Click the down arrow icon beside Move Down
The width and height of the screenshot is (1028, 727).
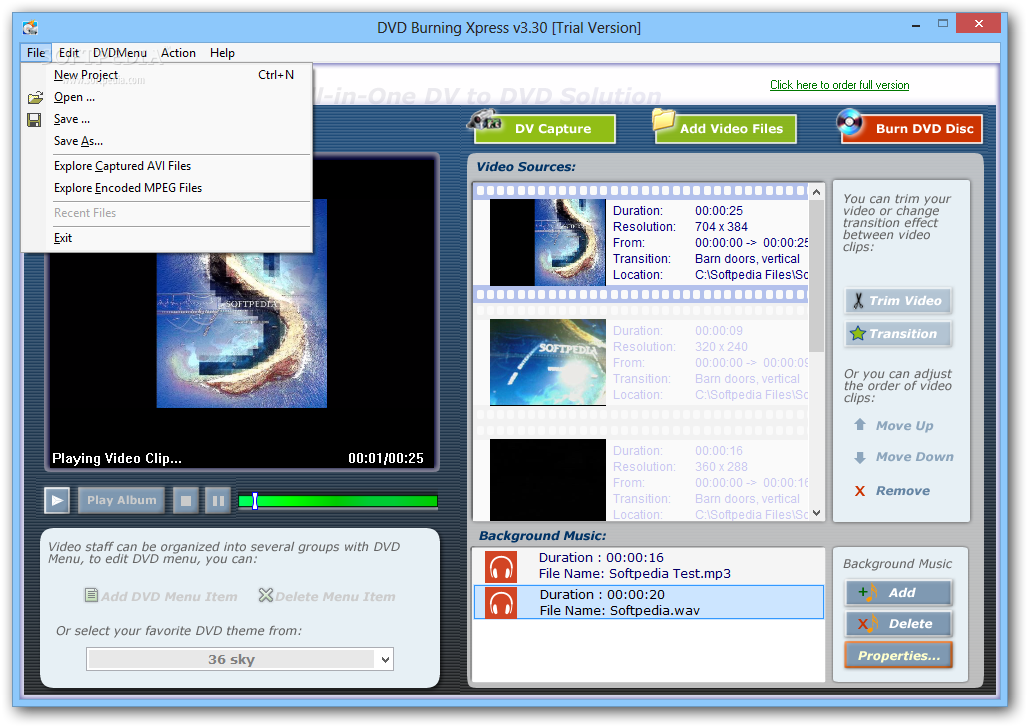[x=860, y=458]
